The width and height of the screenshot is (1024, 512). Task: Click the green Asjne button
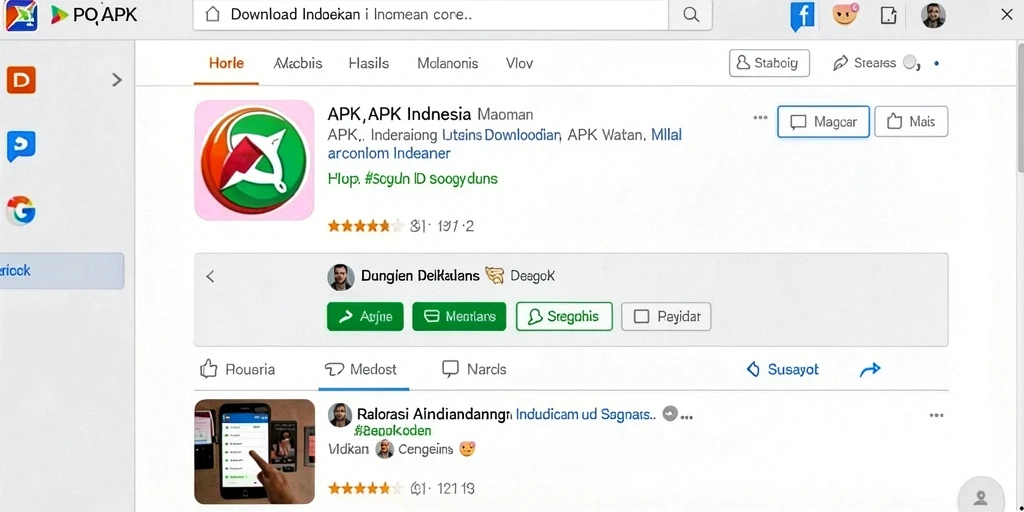[365, 317]
